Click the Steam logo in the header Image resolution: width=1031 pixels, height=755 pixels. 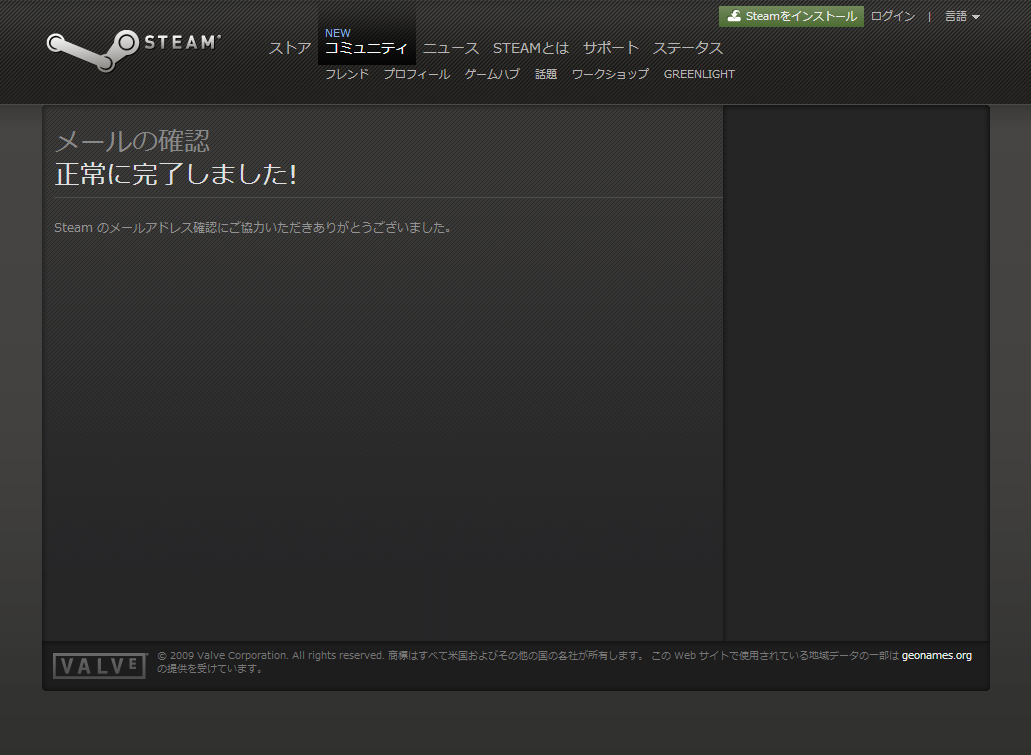(x=134, y=50)
